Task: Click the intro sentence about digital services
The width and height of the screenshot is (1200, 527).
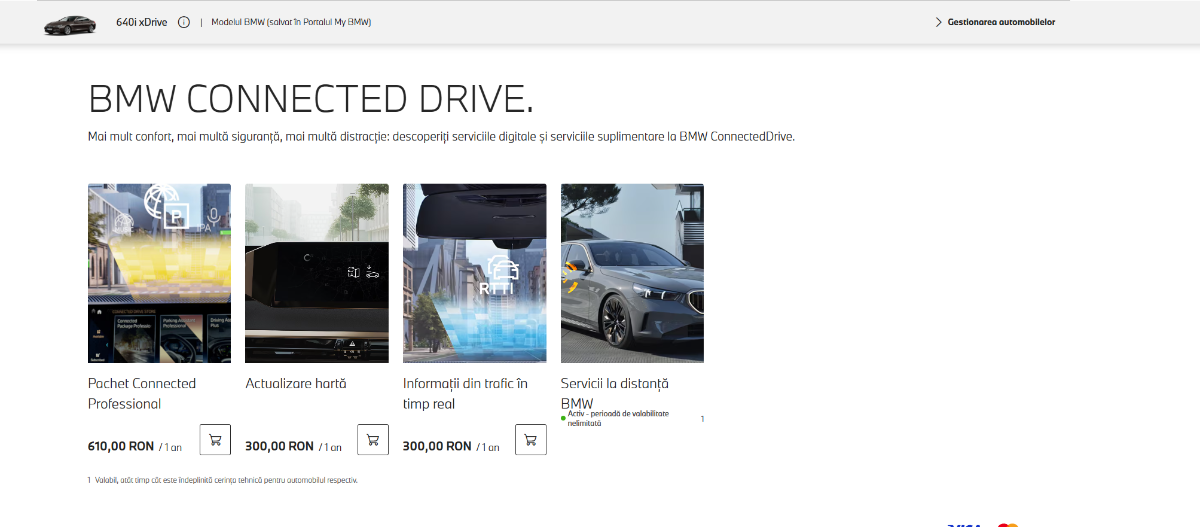Action: [x=441, y=137]
